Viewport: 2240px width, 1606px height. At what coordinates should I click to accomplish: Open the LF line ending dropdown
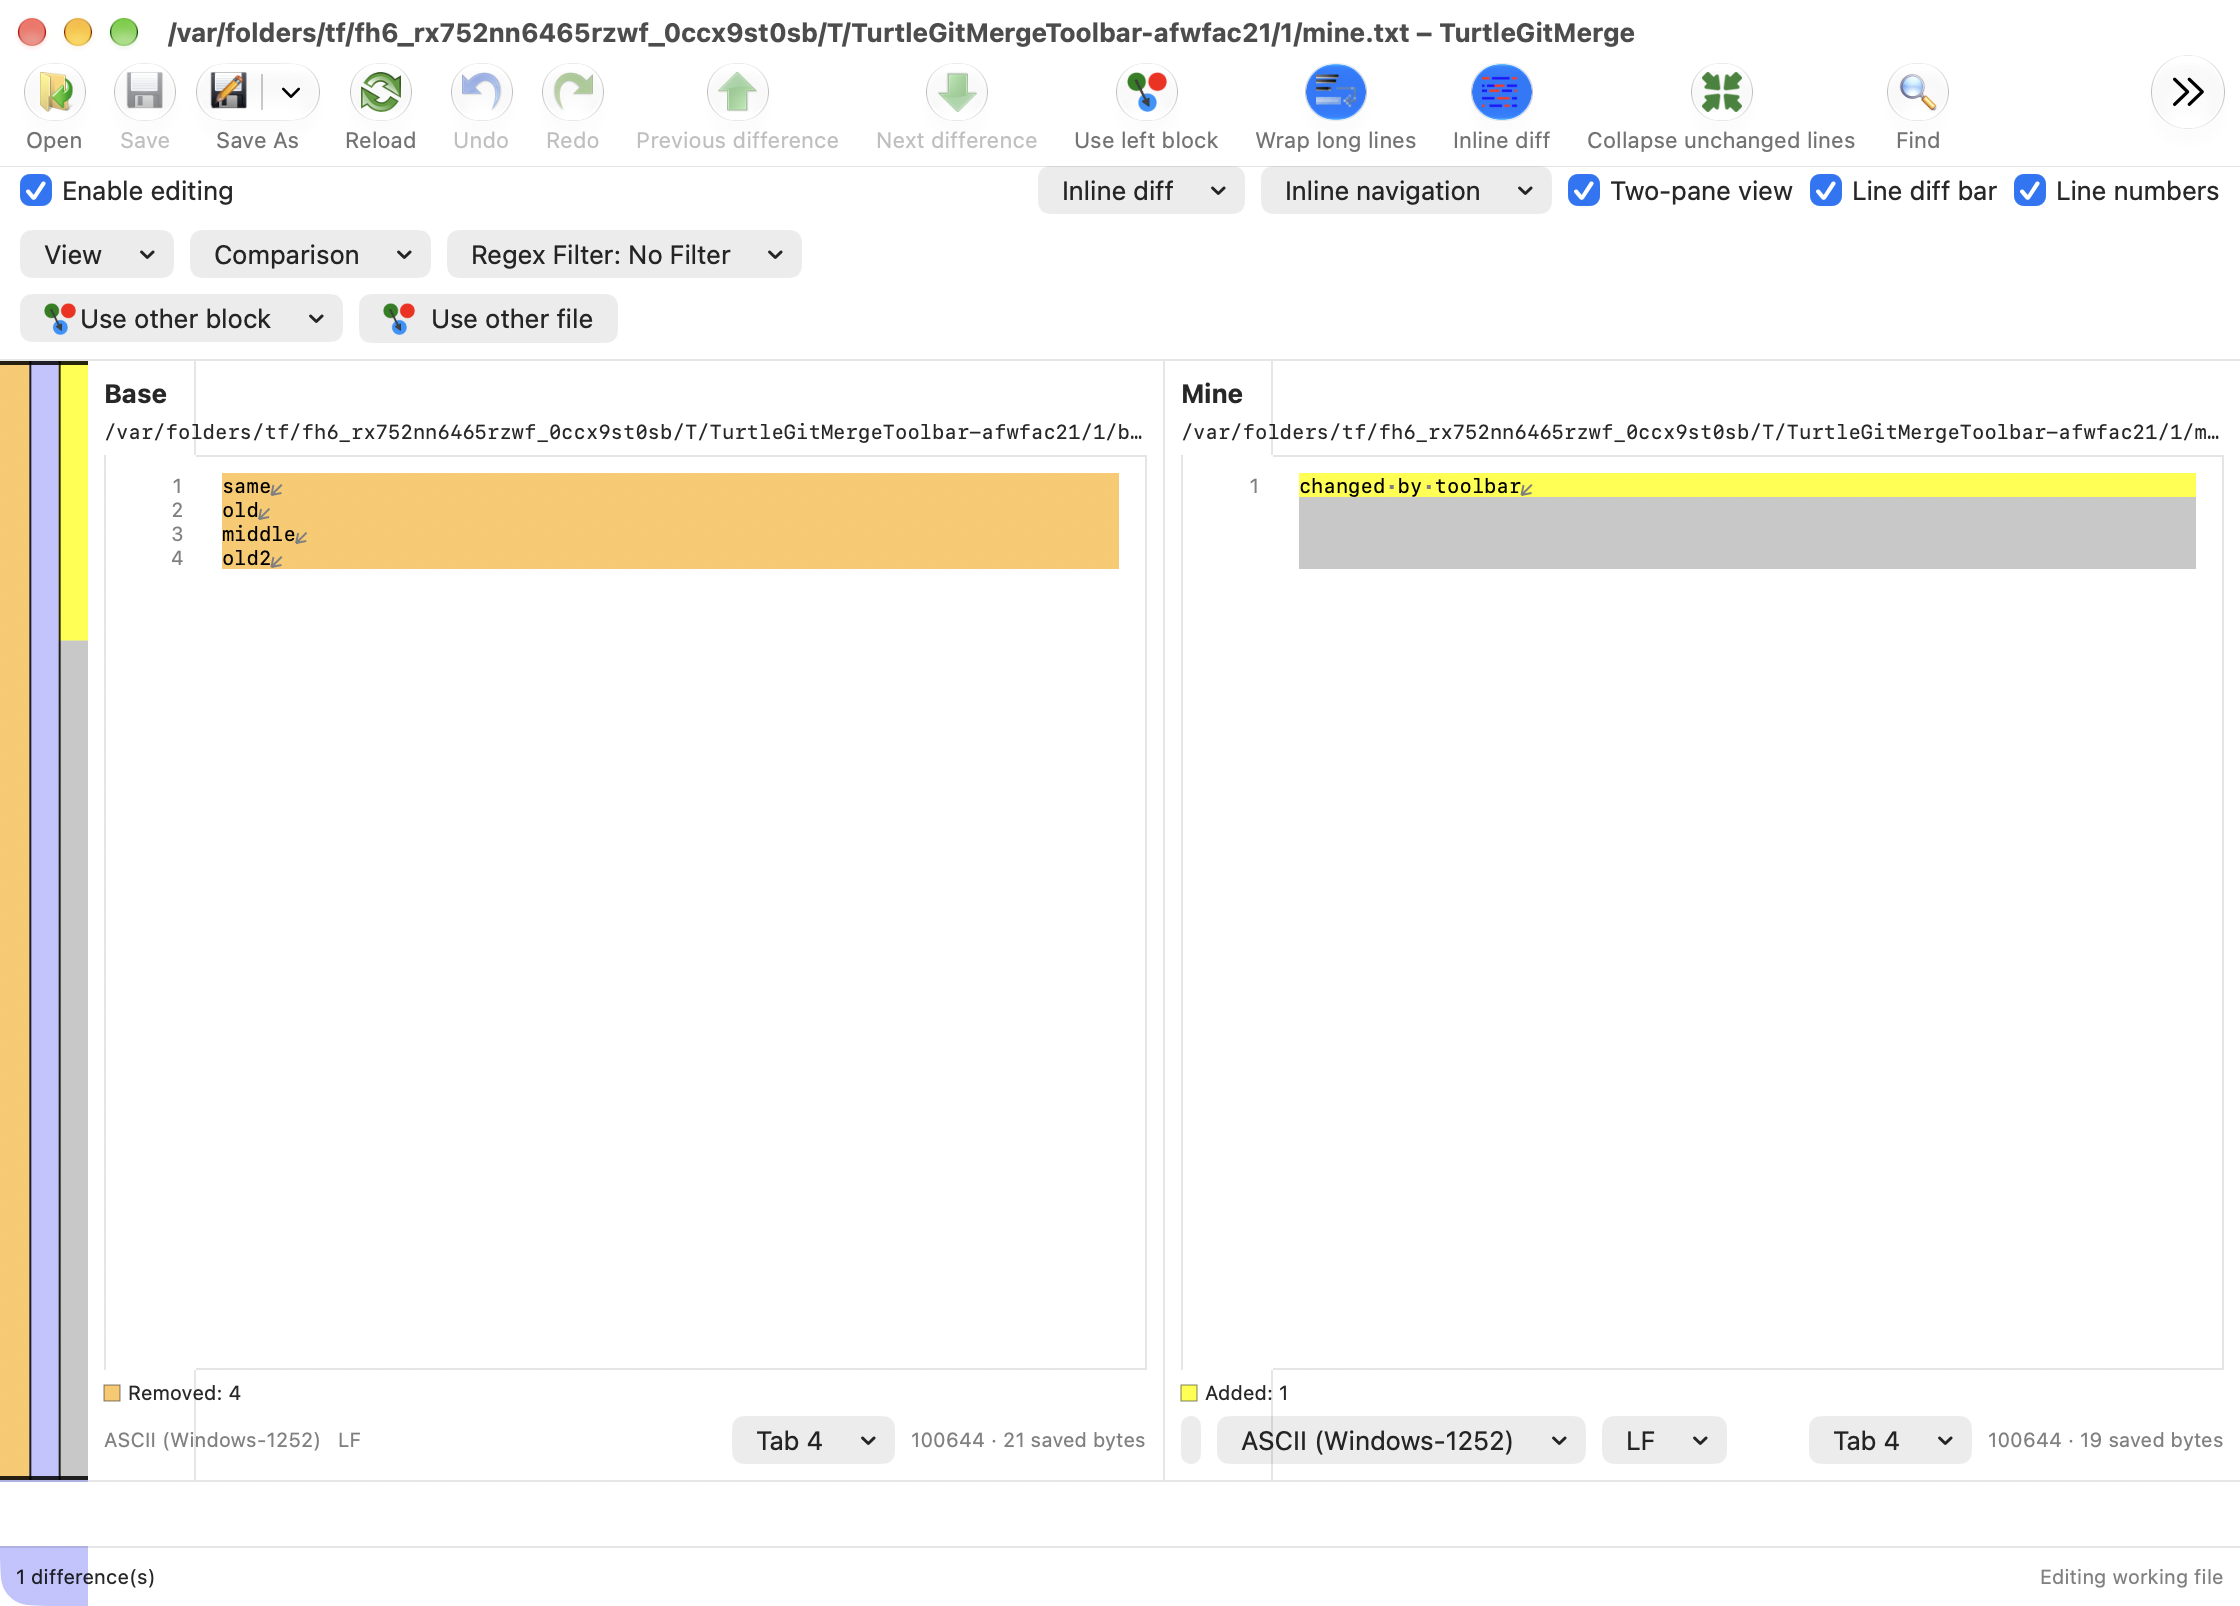click(x=1664, y=1440)
